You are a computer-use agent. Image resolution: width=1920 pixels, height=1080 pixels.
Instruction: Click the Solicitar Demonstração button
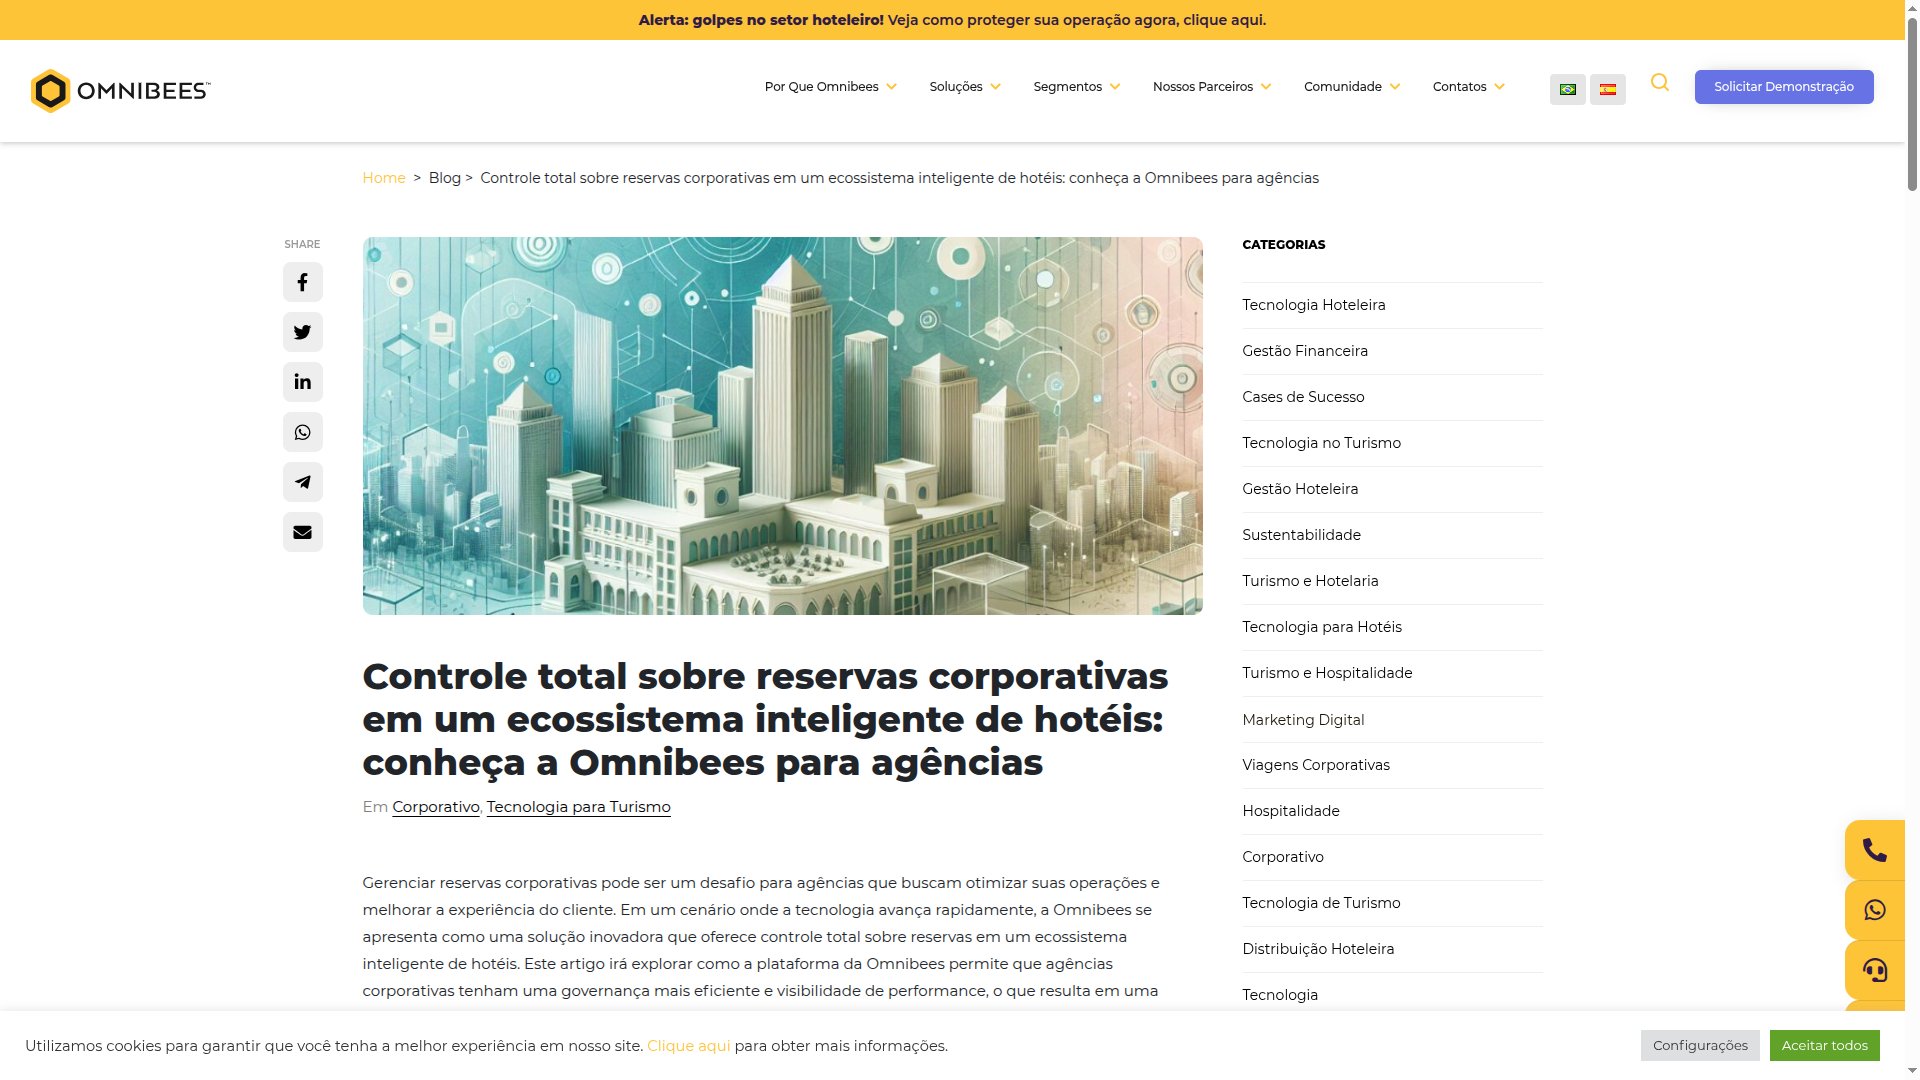coord(1784,87)
